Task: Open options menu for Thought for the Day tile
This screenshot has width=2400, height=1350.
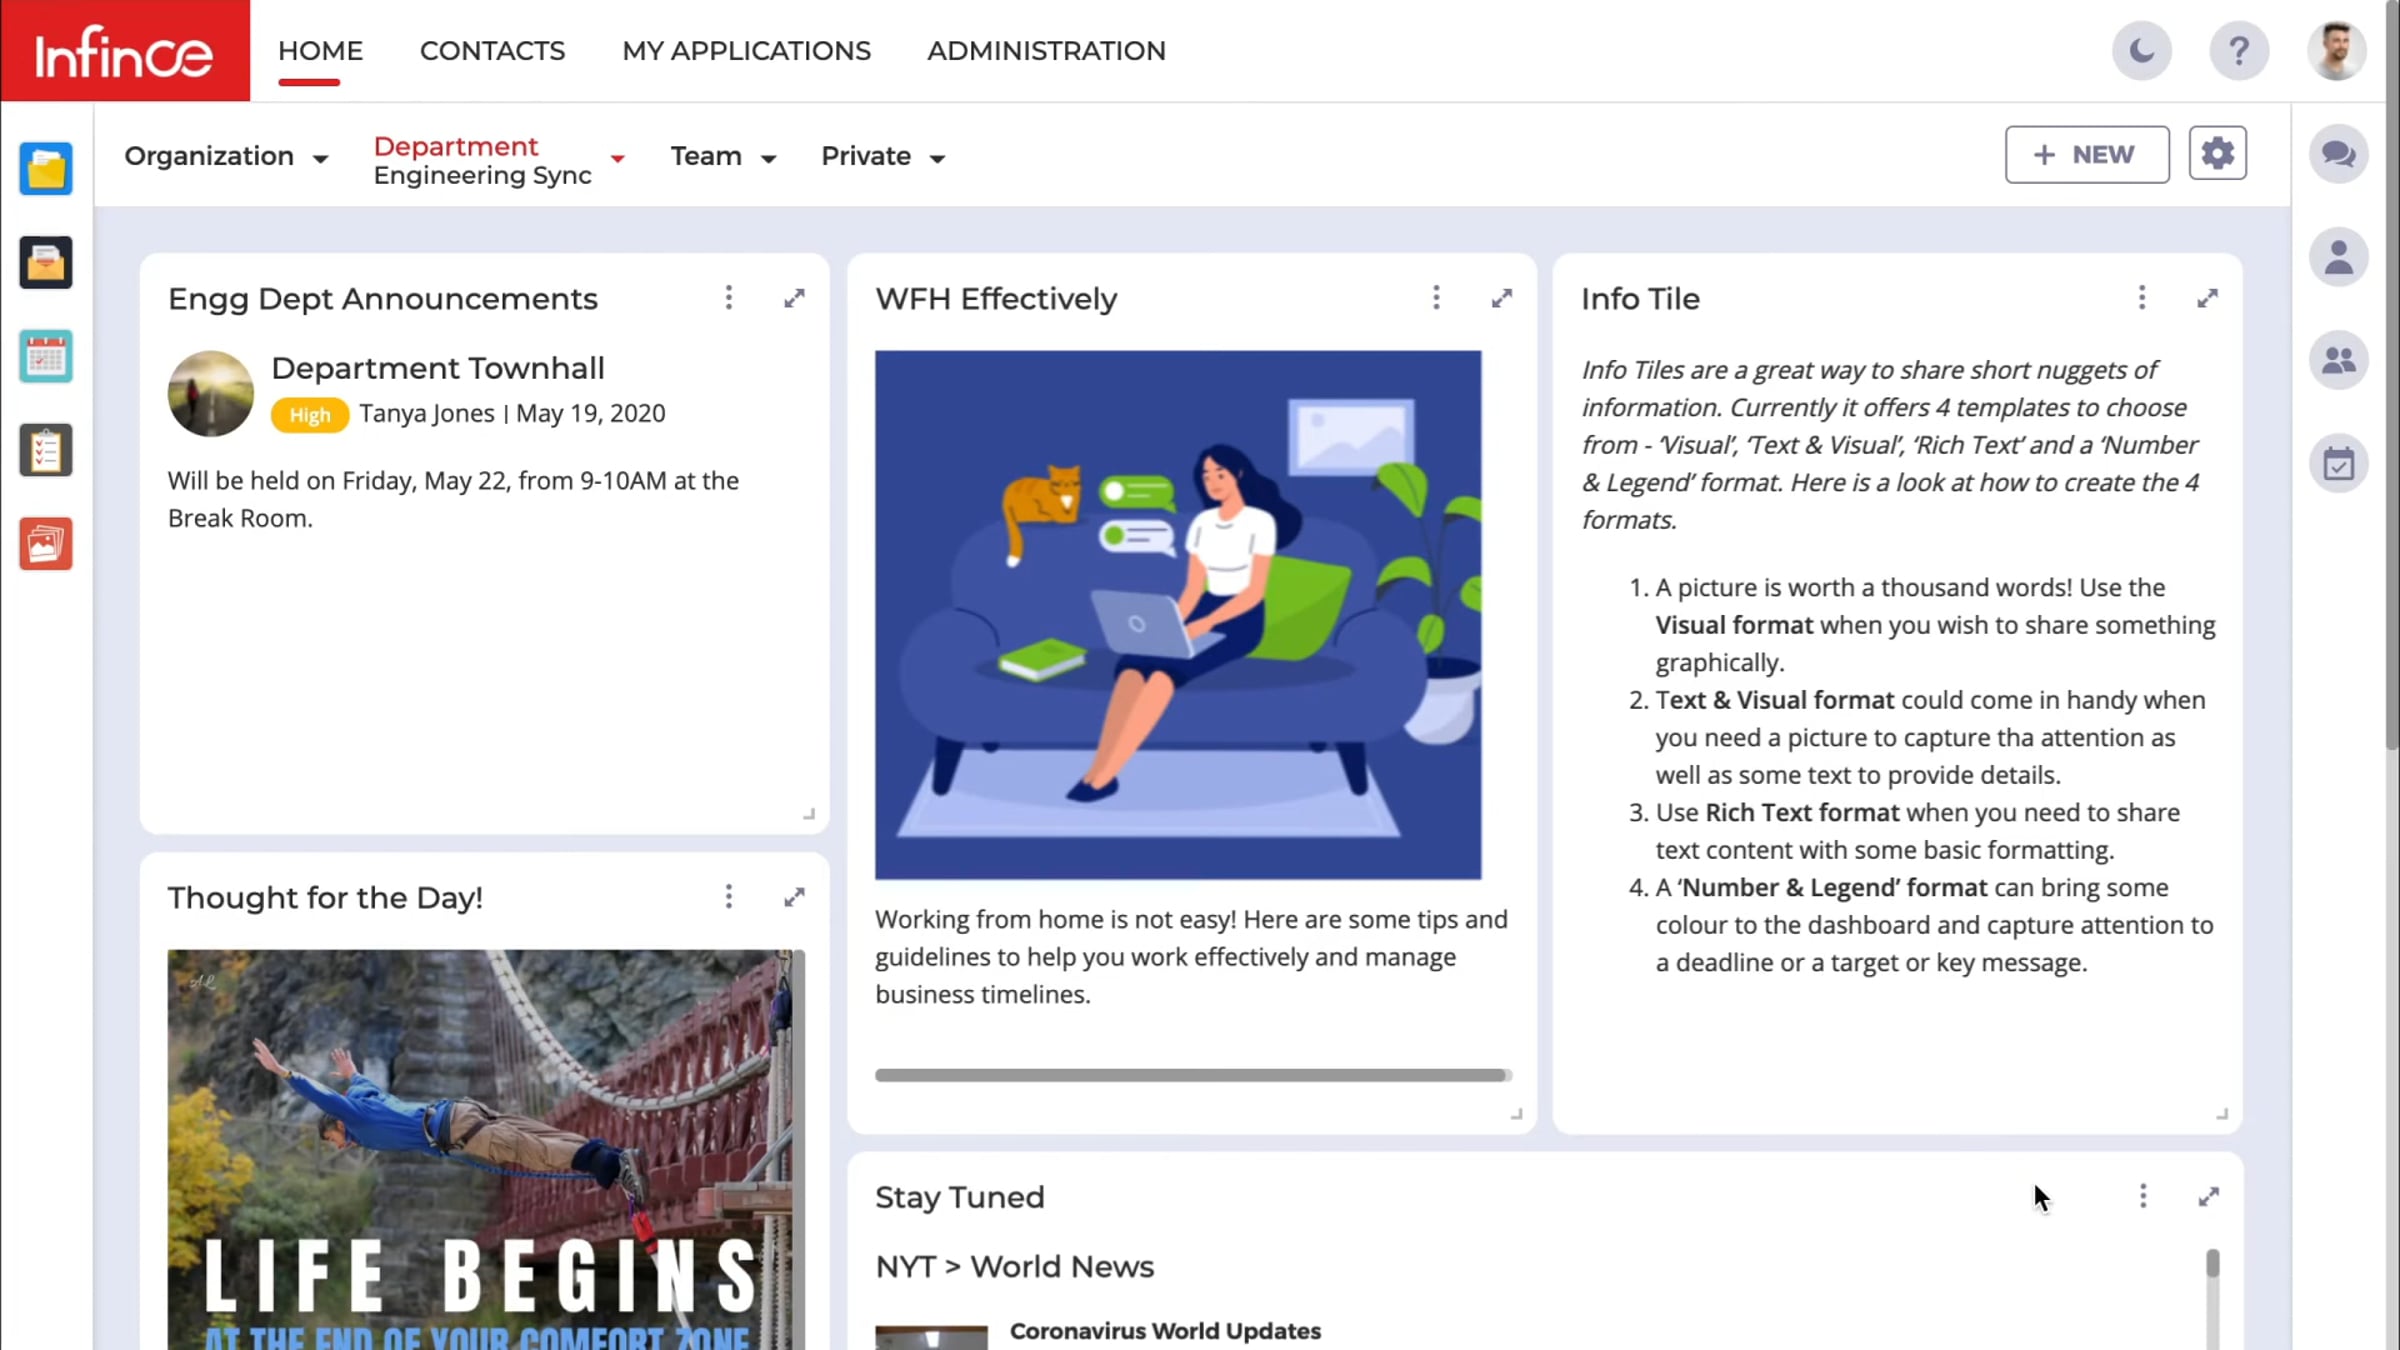Action: (x=729, y=897)
